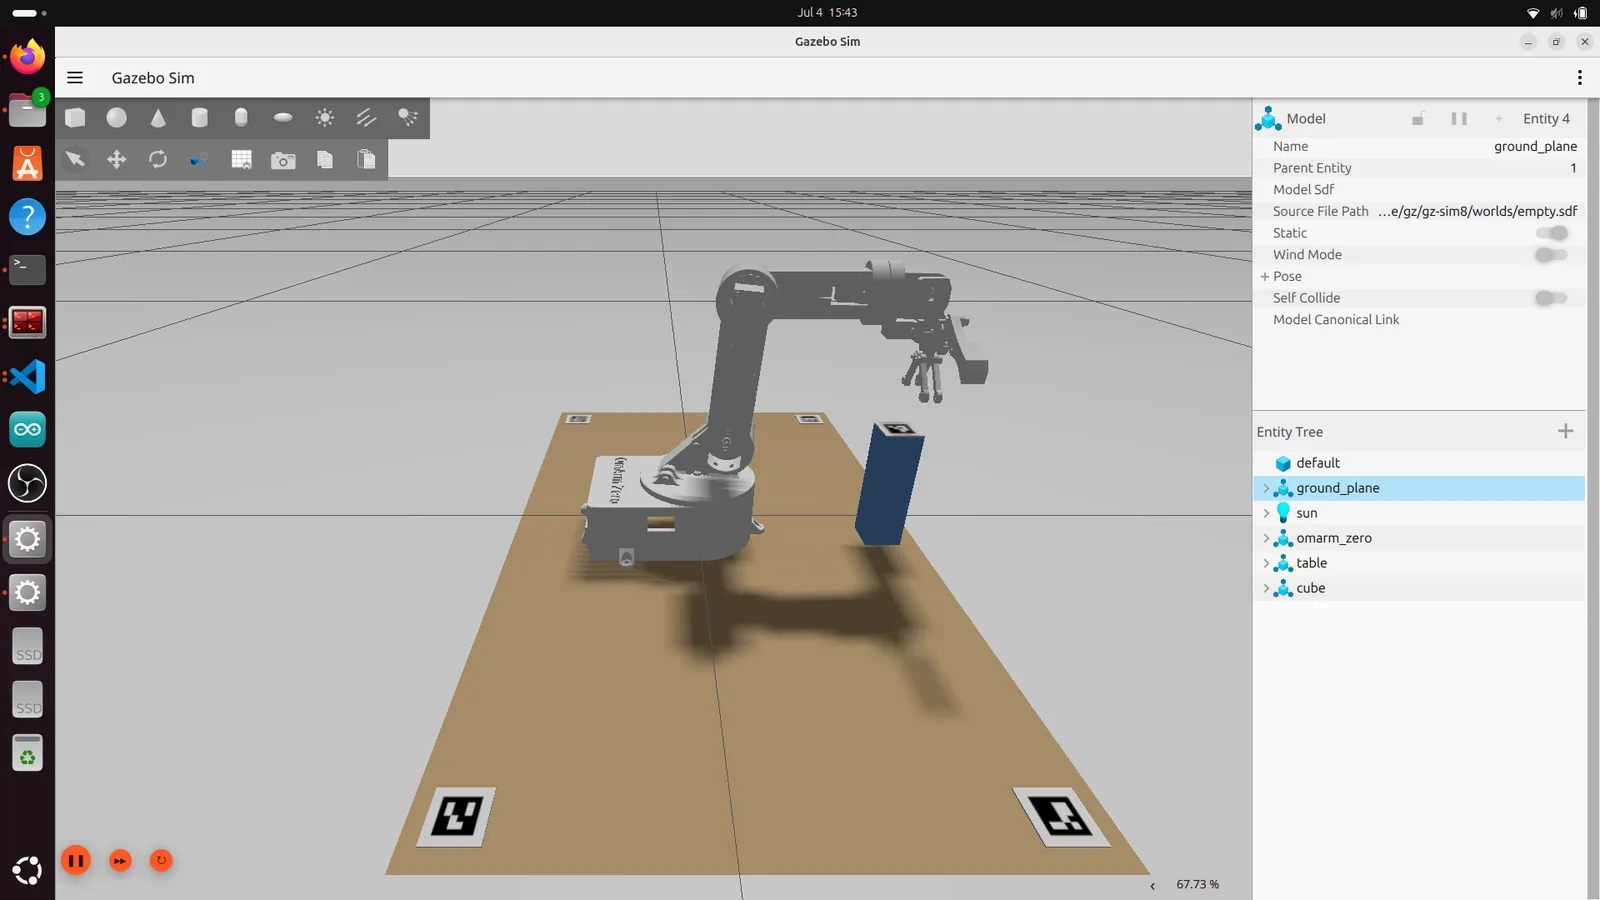
Task: Open the hamburger file menu
Action: (x=75, y=78)
